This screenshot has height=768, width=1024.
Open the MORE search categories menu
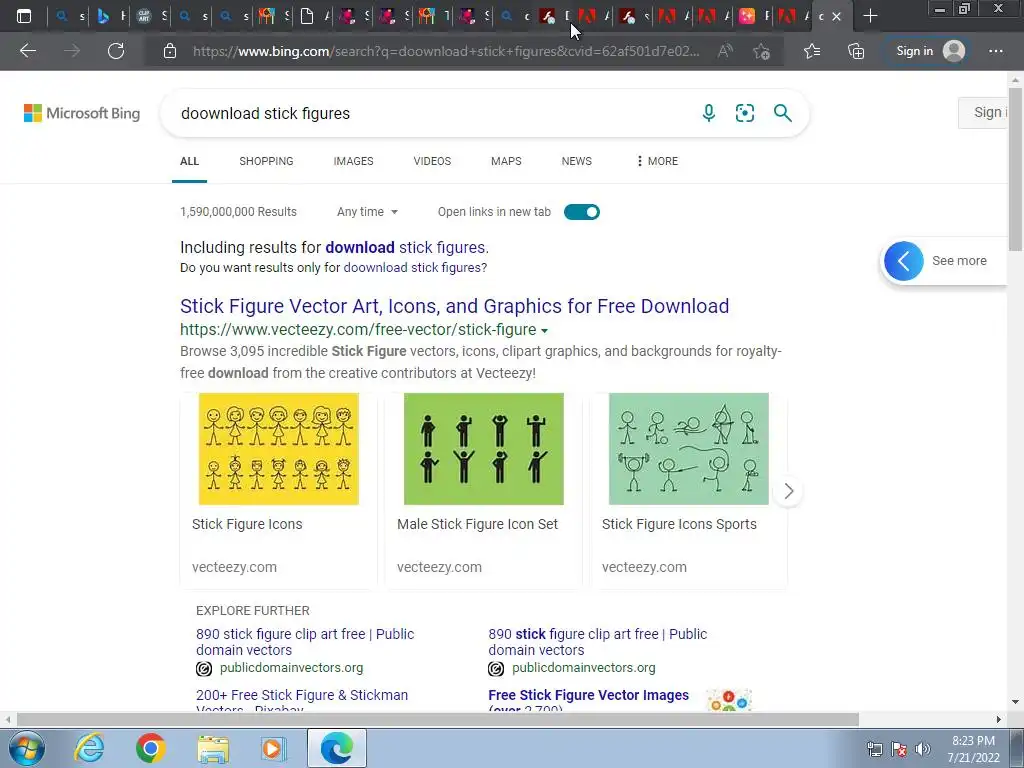pyautogui.click(x=657, y=161)
